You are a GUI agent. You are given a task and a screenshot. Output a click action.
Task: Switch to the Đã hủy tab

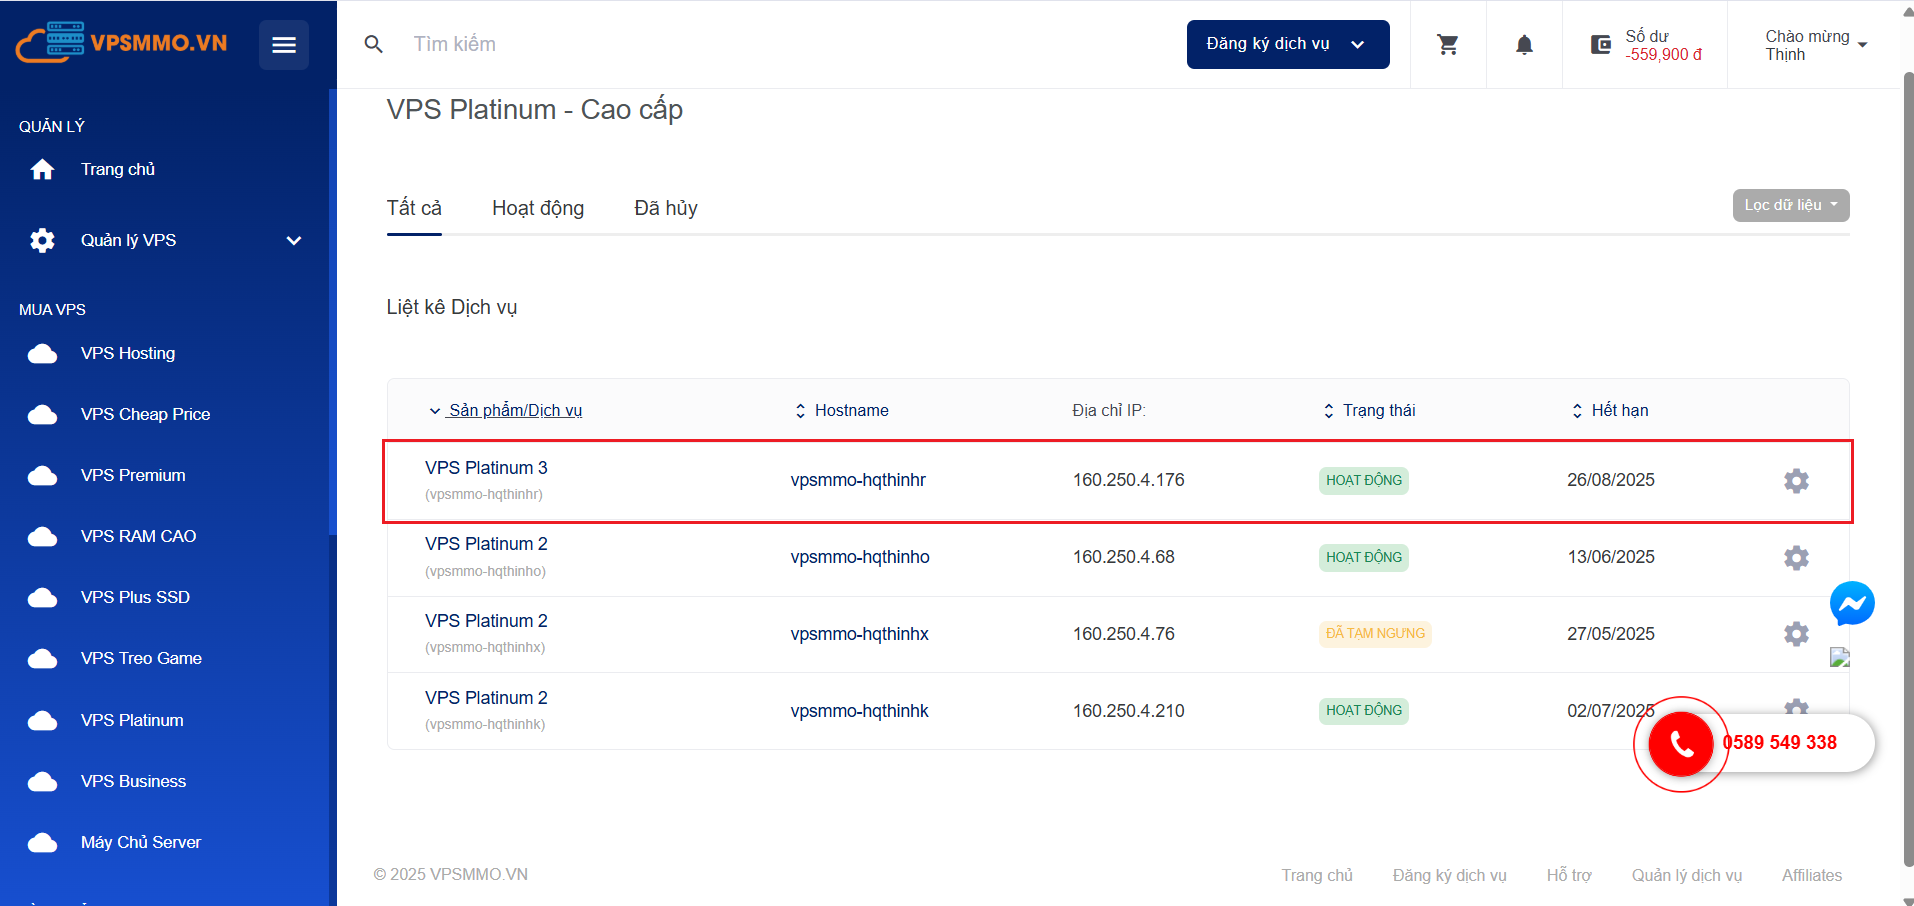point(666,208)
